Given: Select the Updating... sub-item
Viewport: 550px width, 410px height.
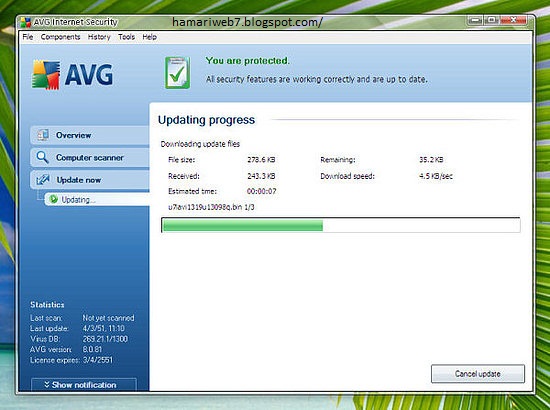Looking at the screenshot, I should (x=98, y=200).
